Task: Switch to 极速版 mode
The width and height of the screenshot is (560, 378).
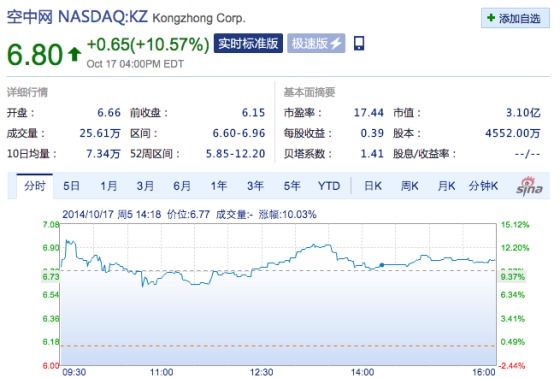Action: click(x=316, y=43)
